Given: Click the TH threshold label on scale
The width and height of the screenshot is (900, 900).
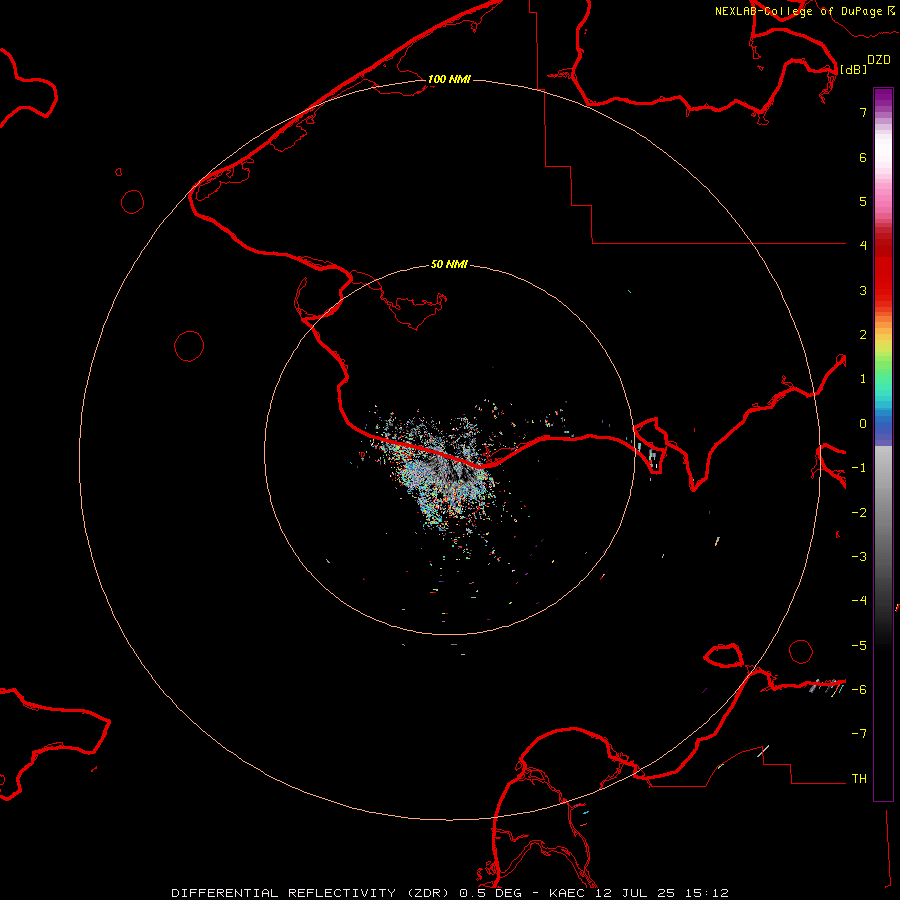Looking at the screenshot, I should click(859, 779).
